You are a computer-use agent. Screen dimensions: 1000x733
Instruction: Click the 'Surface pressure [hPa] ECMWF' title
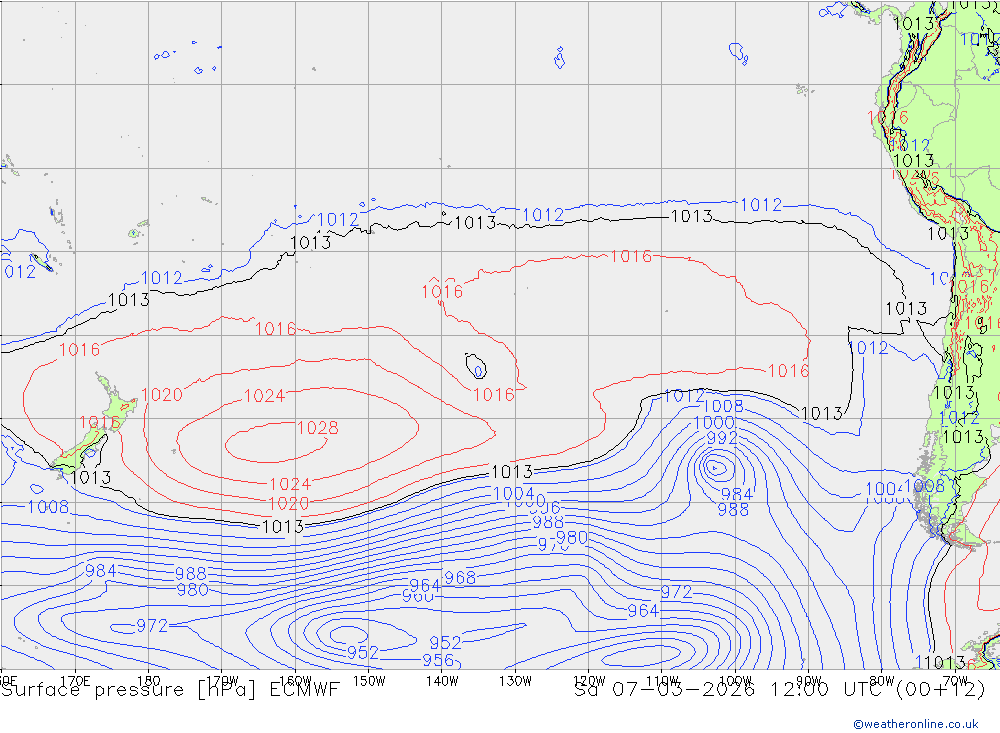pos(170,690)
